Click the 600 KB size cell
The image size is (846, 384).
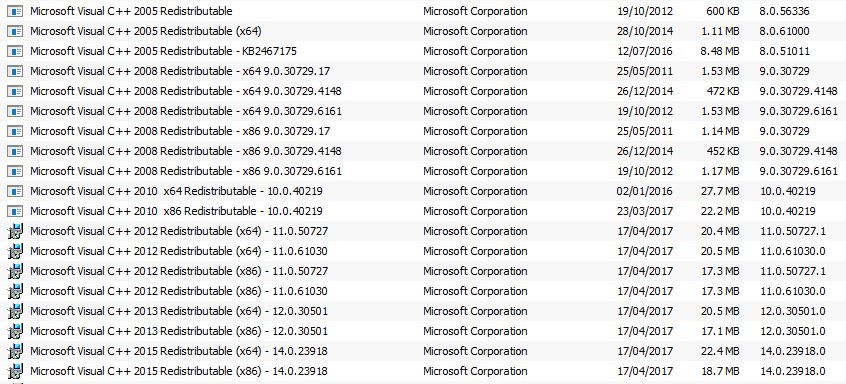point(723,11)
